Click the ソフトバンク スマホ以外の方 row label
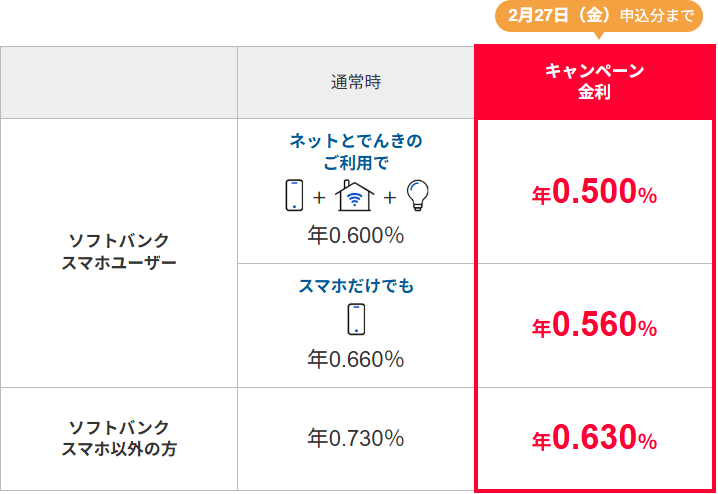 tap(119, 438)
